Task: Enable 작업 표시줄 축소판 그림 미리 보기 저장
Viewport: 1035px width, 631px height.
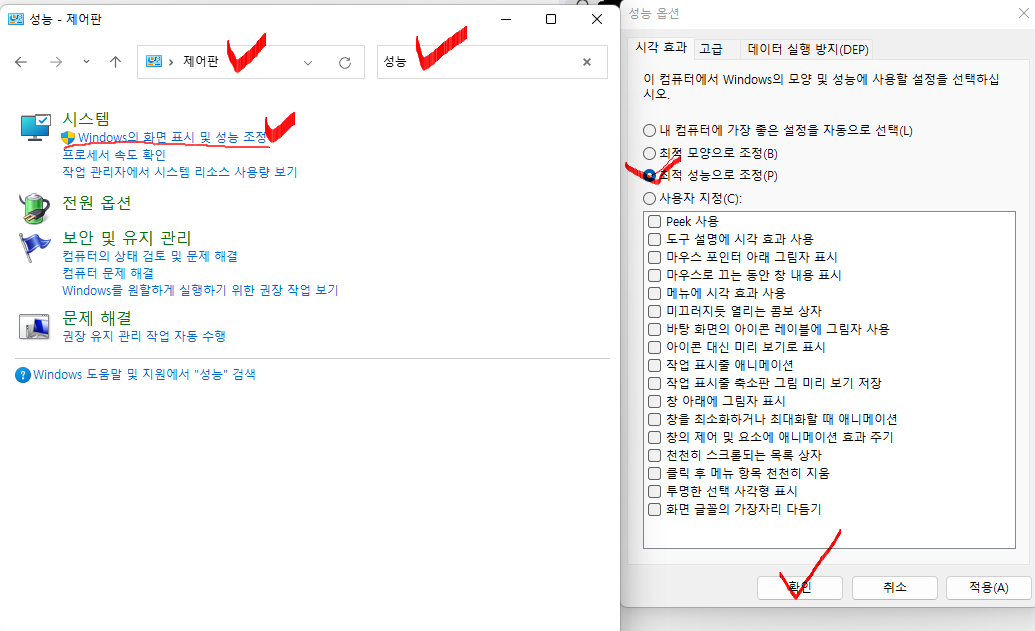Action: point(654,383)
